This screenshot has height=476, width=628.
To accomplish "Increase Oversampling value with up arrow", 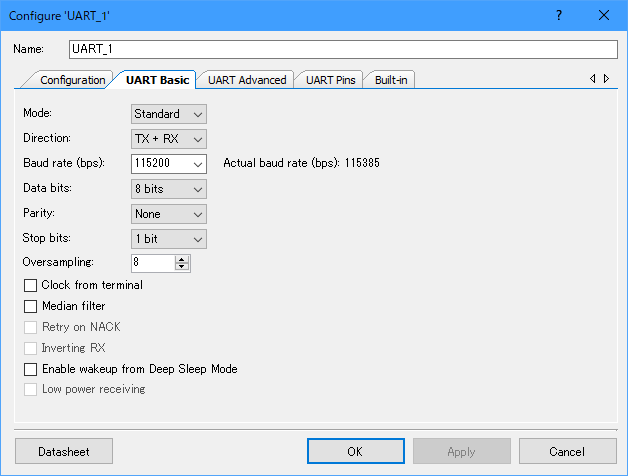I will 182,259.
